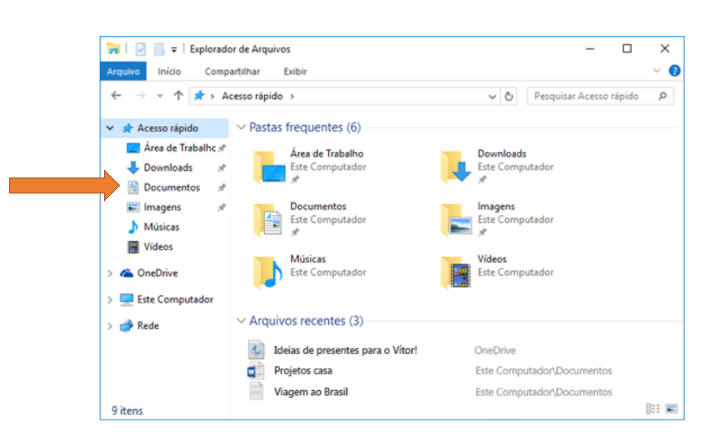Select OneDrive in the navigation pane
The width and height of the screenshot is (711, 443).
click(157, 273)
